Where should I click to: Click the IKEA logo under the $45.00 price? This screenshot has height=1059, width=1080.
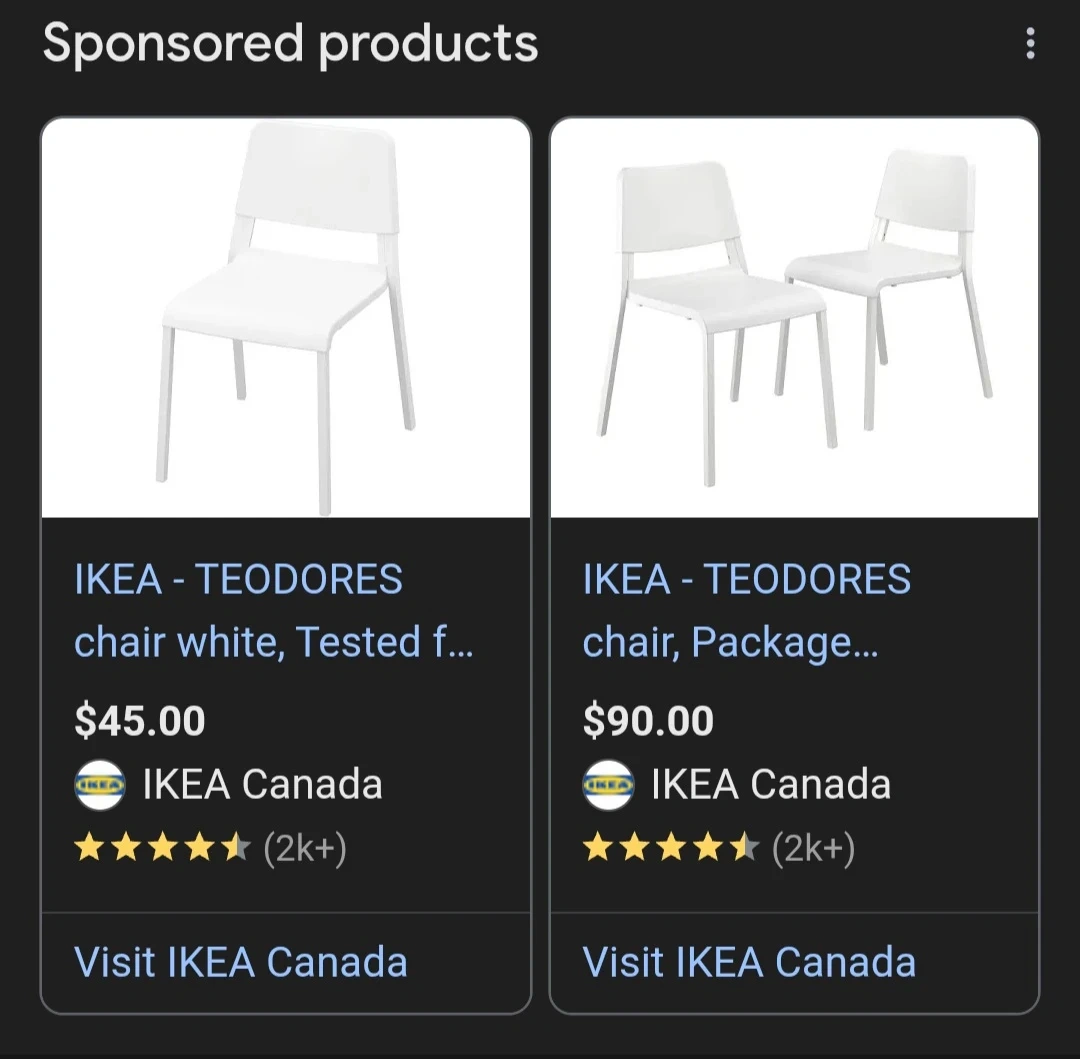[100, 785]
